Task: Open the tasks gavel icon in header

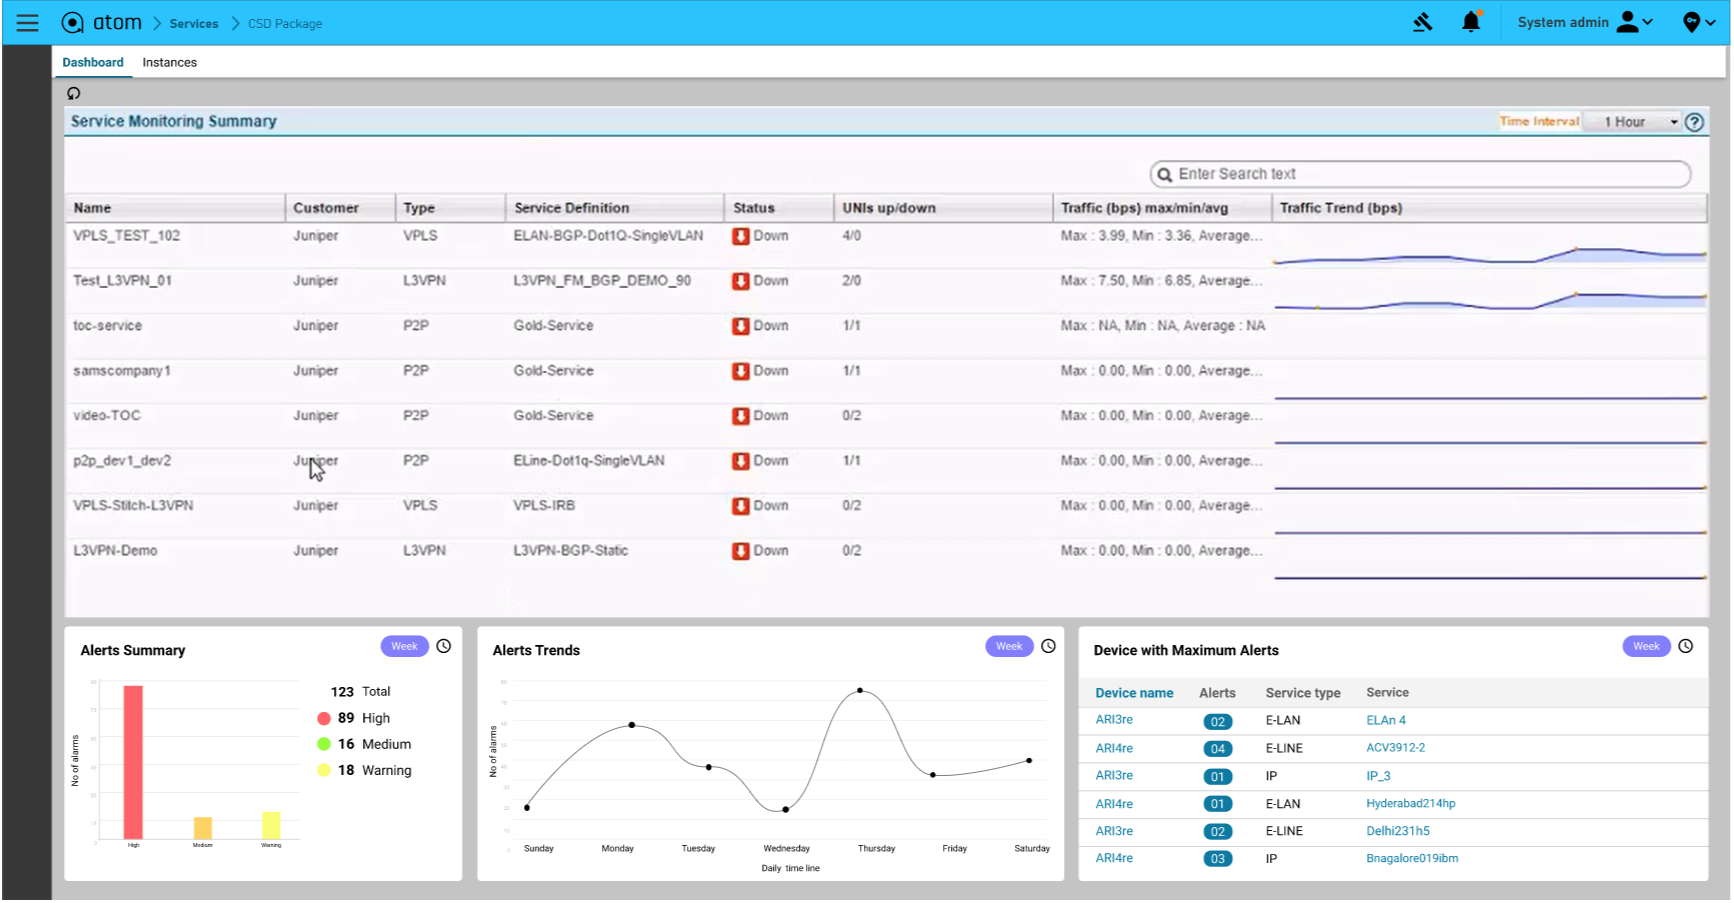Action: tap(1423, 22)
